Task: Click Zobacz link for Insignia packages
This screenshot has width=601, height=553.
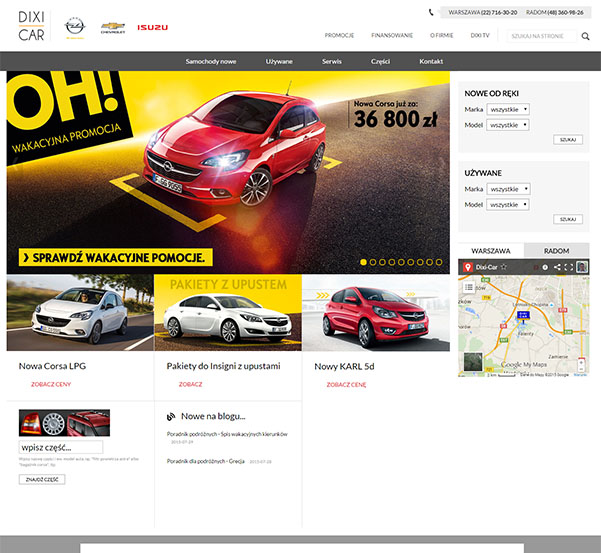Action: 190,384
